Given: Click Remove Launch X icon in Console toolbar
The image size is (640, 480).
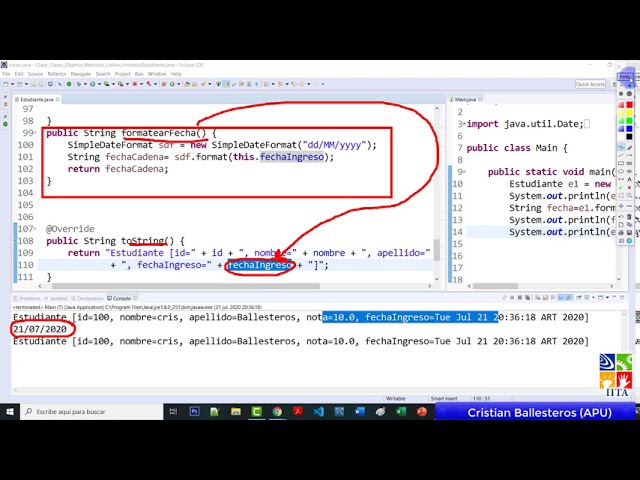Looking at the screenshot, I should (520, 298).
